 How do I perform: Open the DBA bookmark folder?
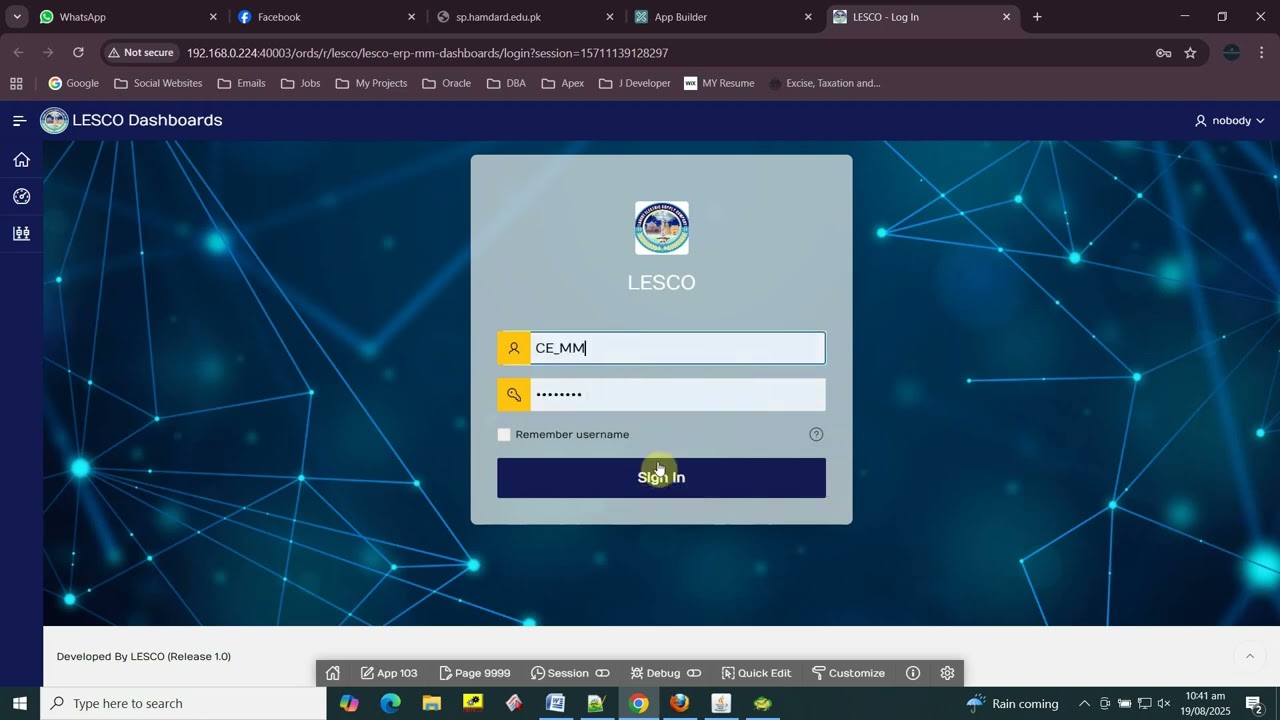coord(506,83)
